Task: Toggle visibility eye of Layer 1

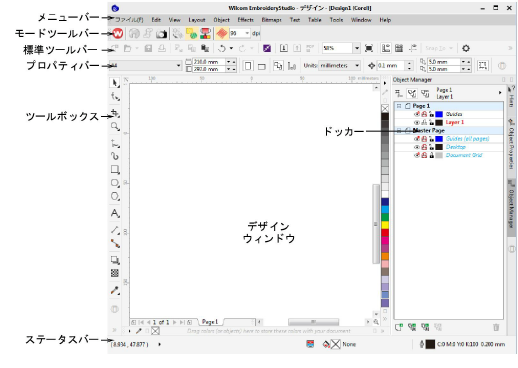Action: click(417, 123)
